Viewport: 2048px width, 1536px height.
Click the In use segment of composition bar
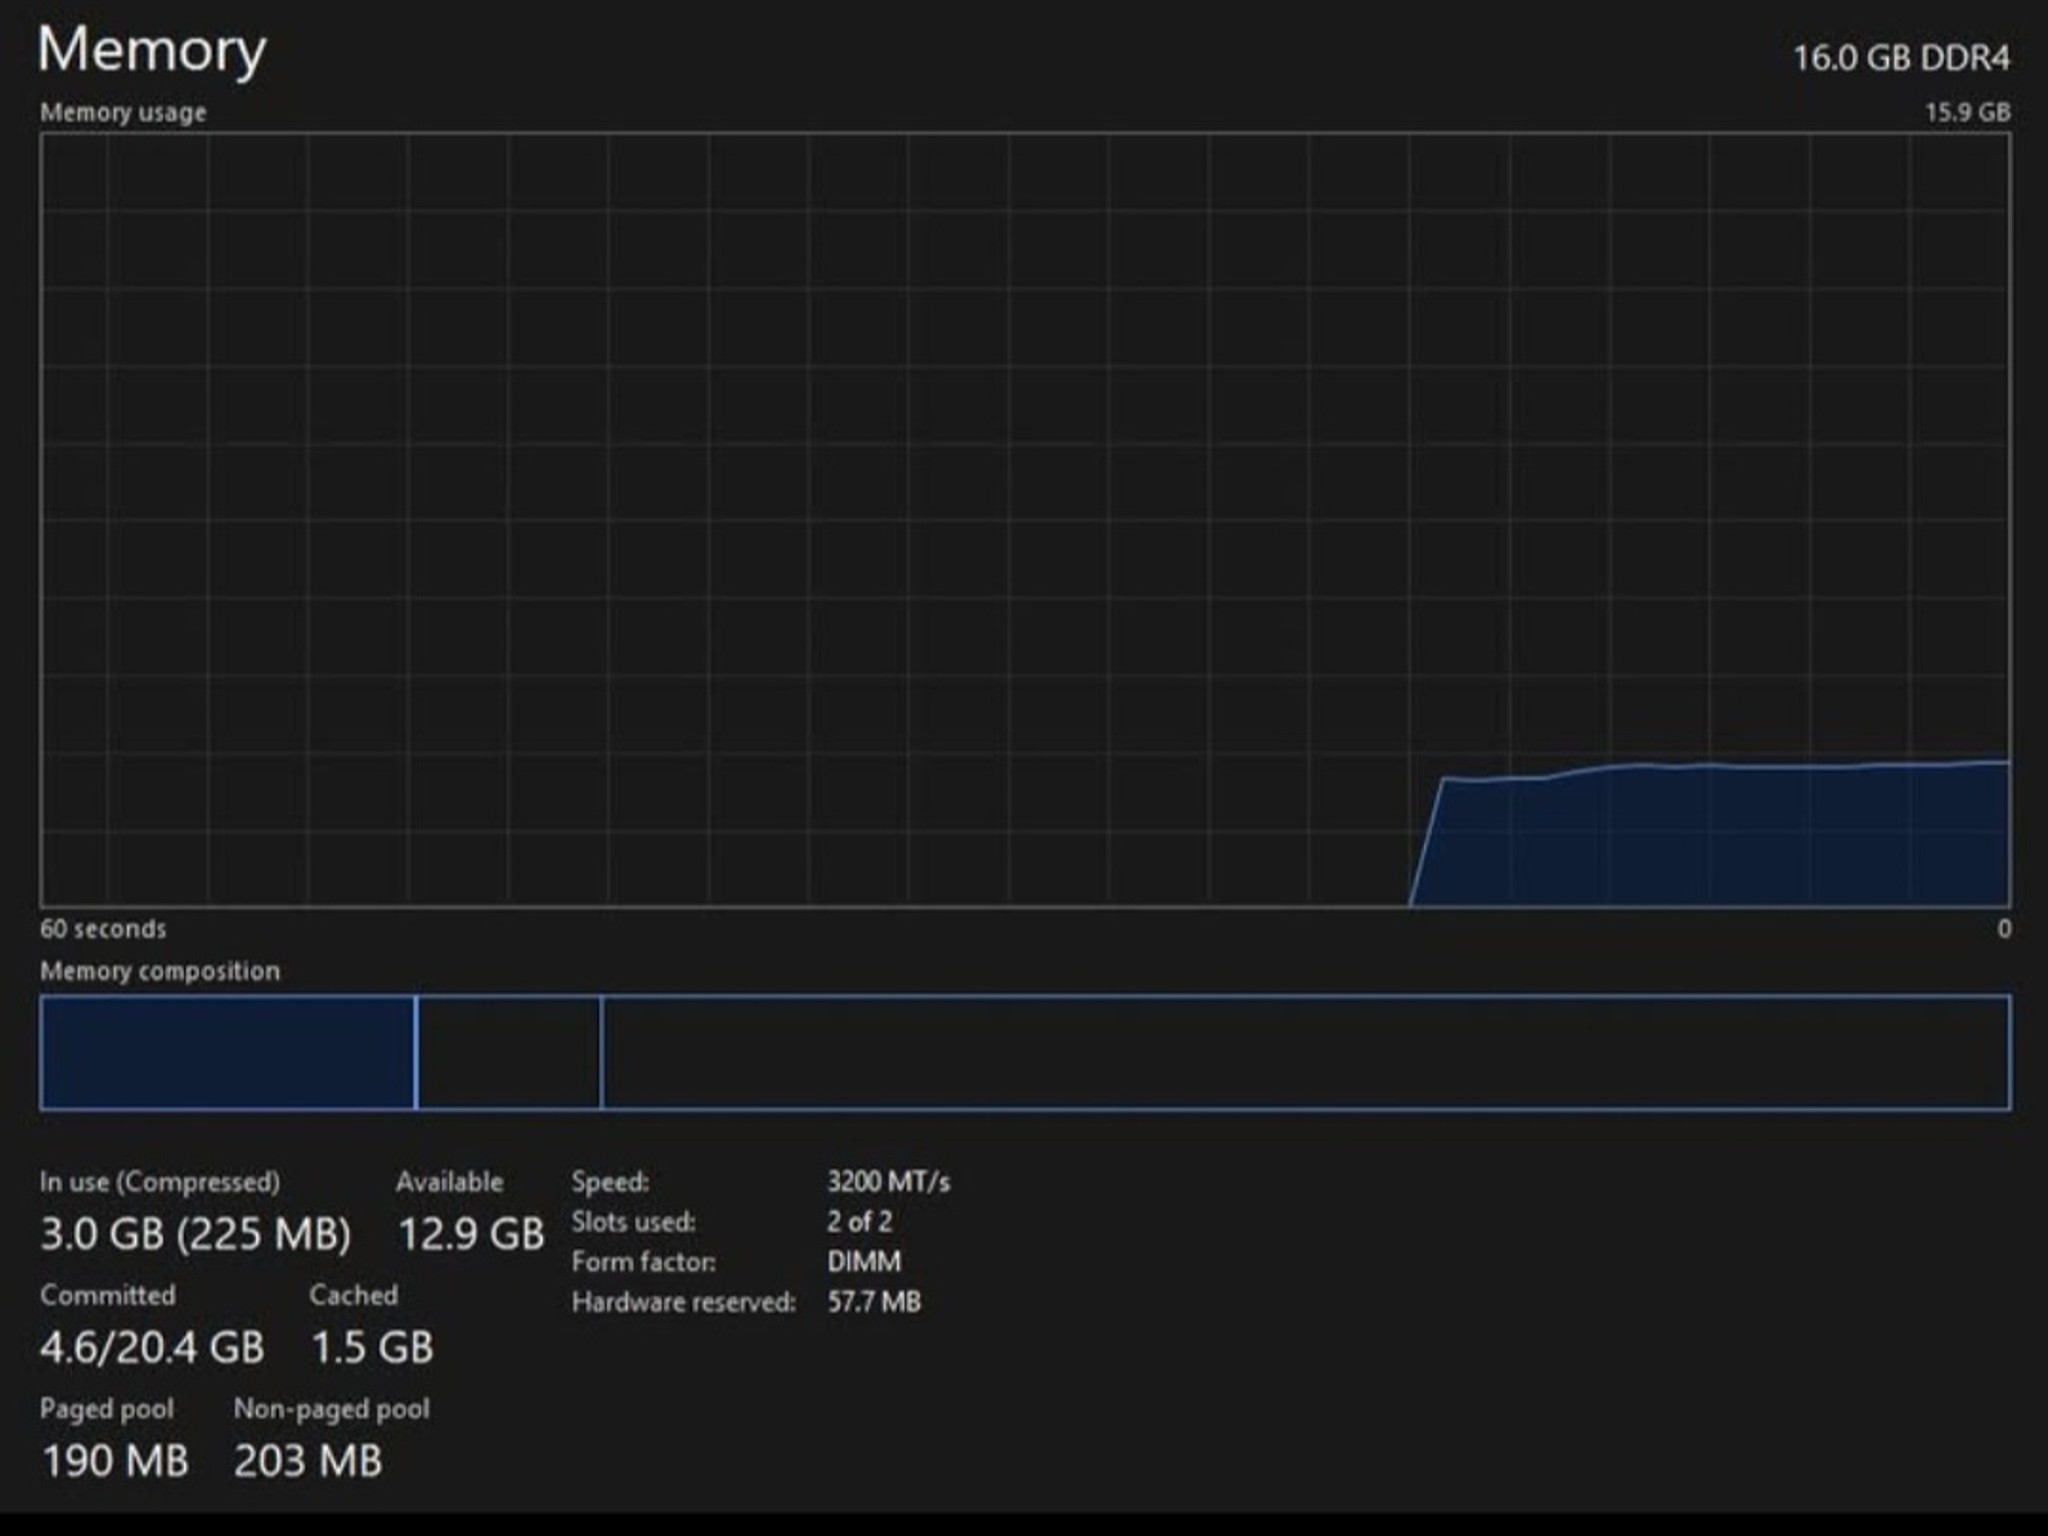coord(228,1052)
